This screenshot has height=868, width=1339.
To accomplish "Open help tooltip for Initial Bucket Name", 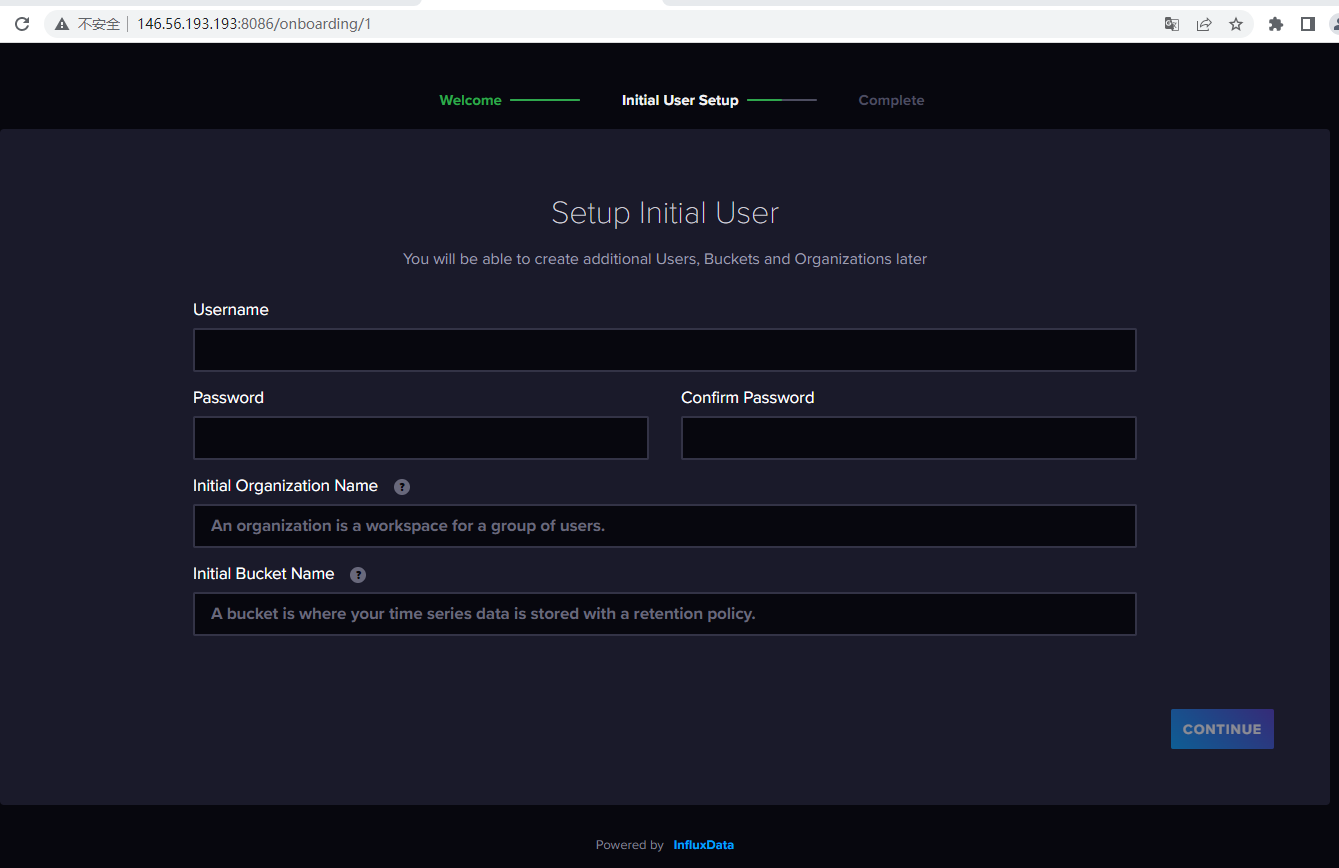I will tap(358, 575).
